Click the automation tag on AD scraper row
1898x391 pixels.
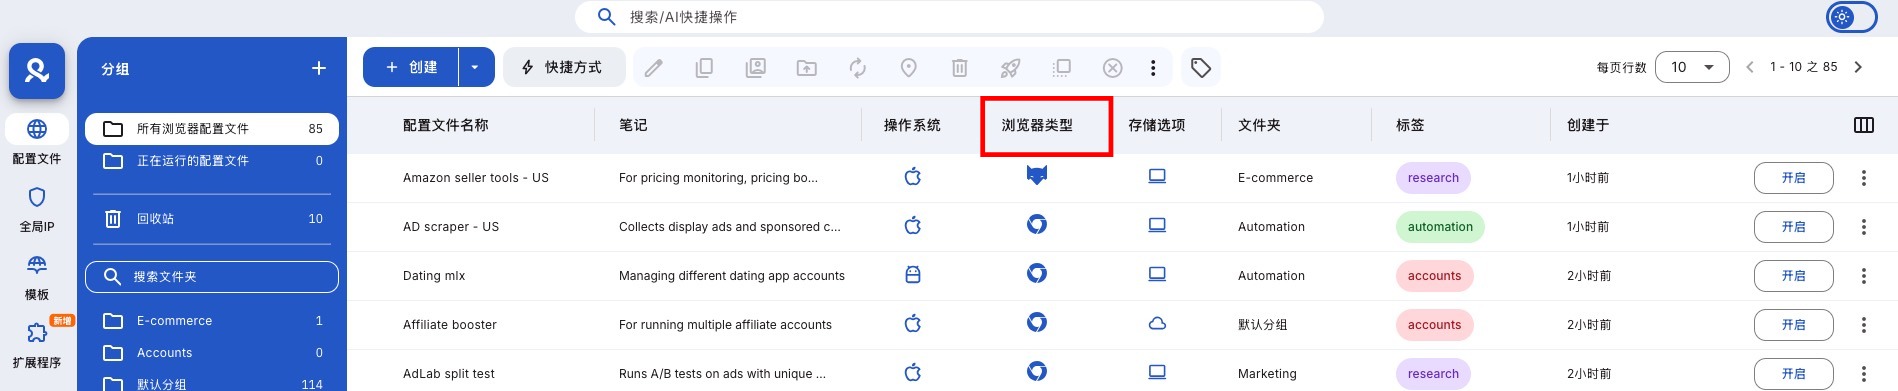1440,227
